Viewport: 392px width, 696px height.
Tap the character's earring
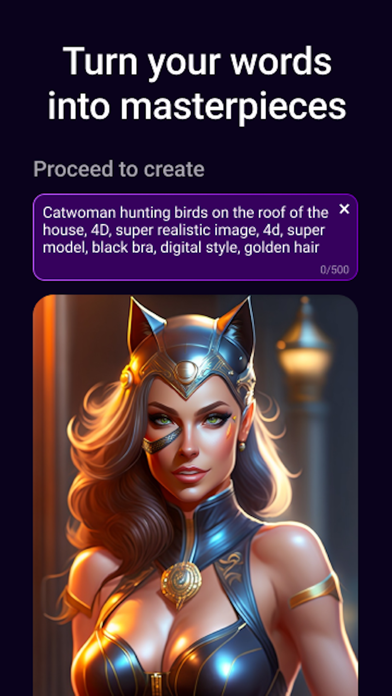pyautogui.click(x=242, y=446)
